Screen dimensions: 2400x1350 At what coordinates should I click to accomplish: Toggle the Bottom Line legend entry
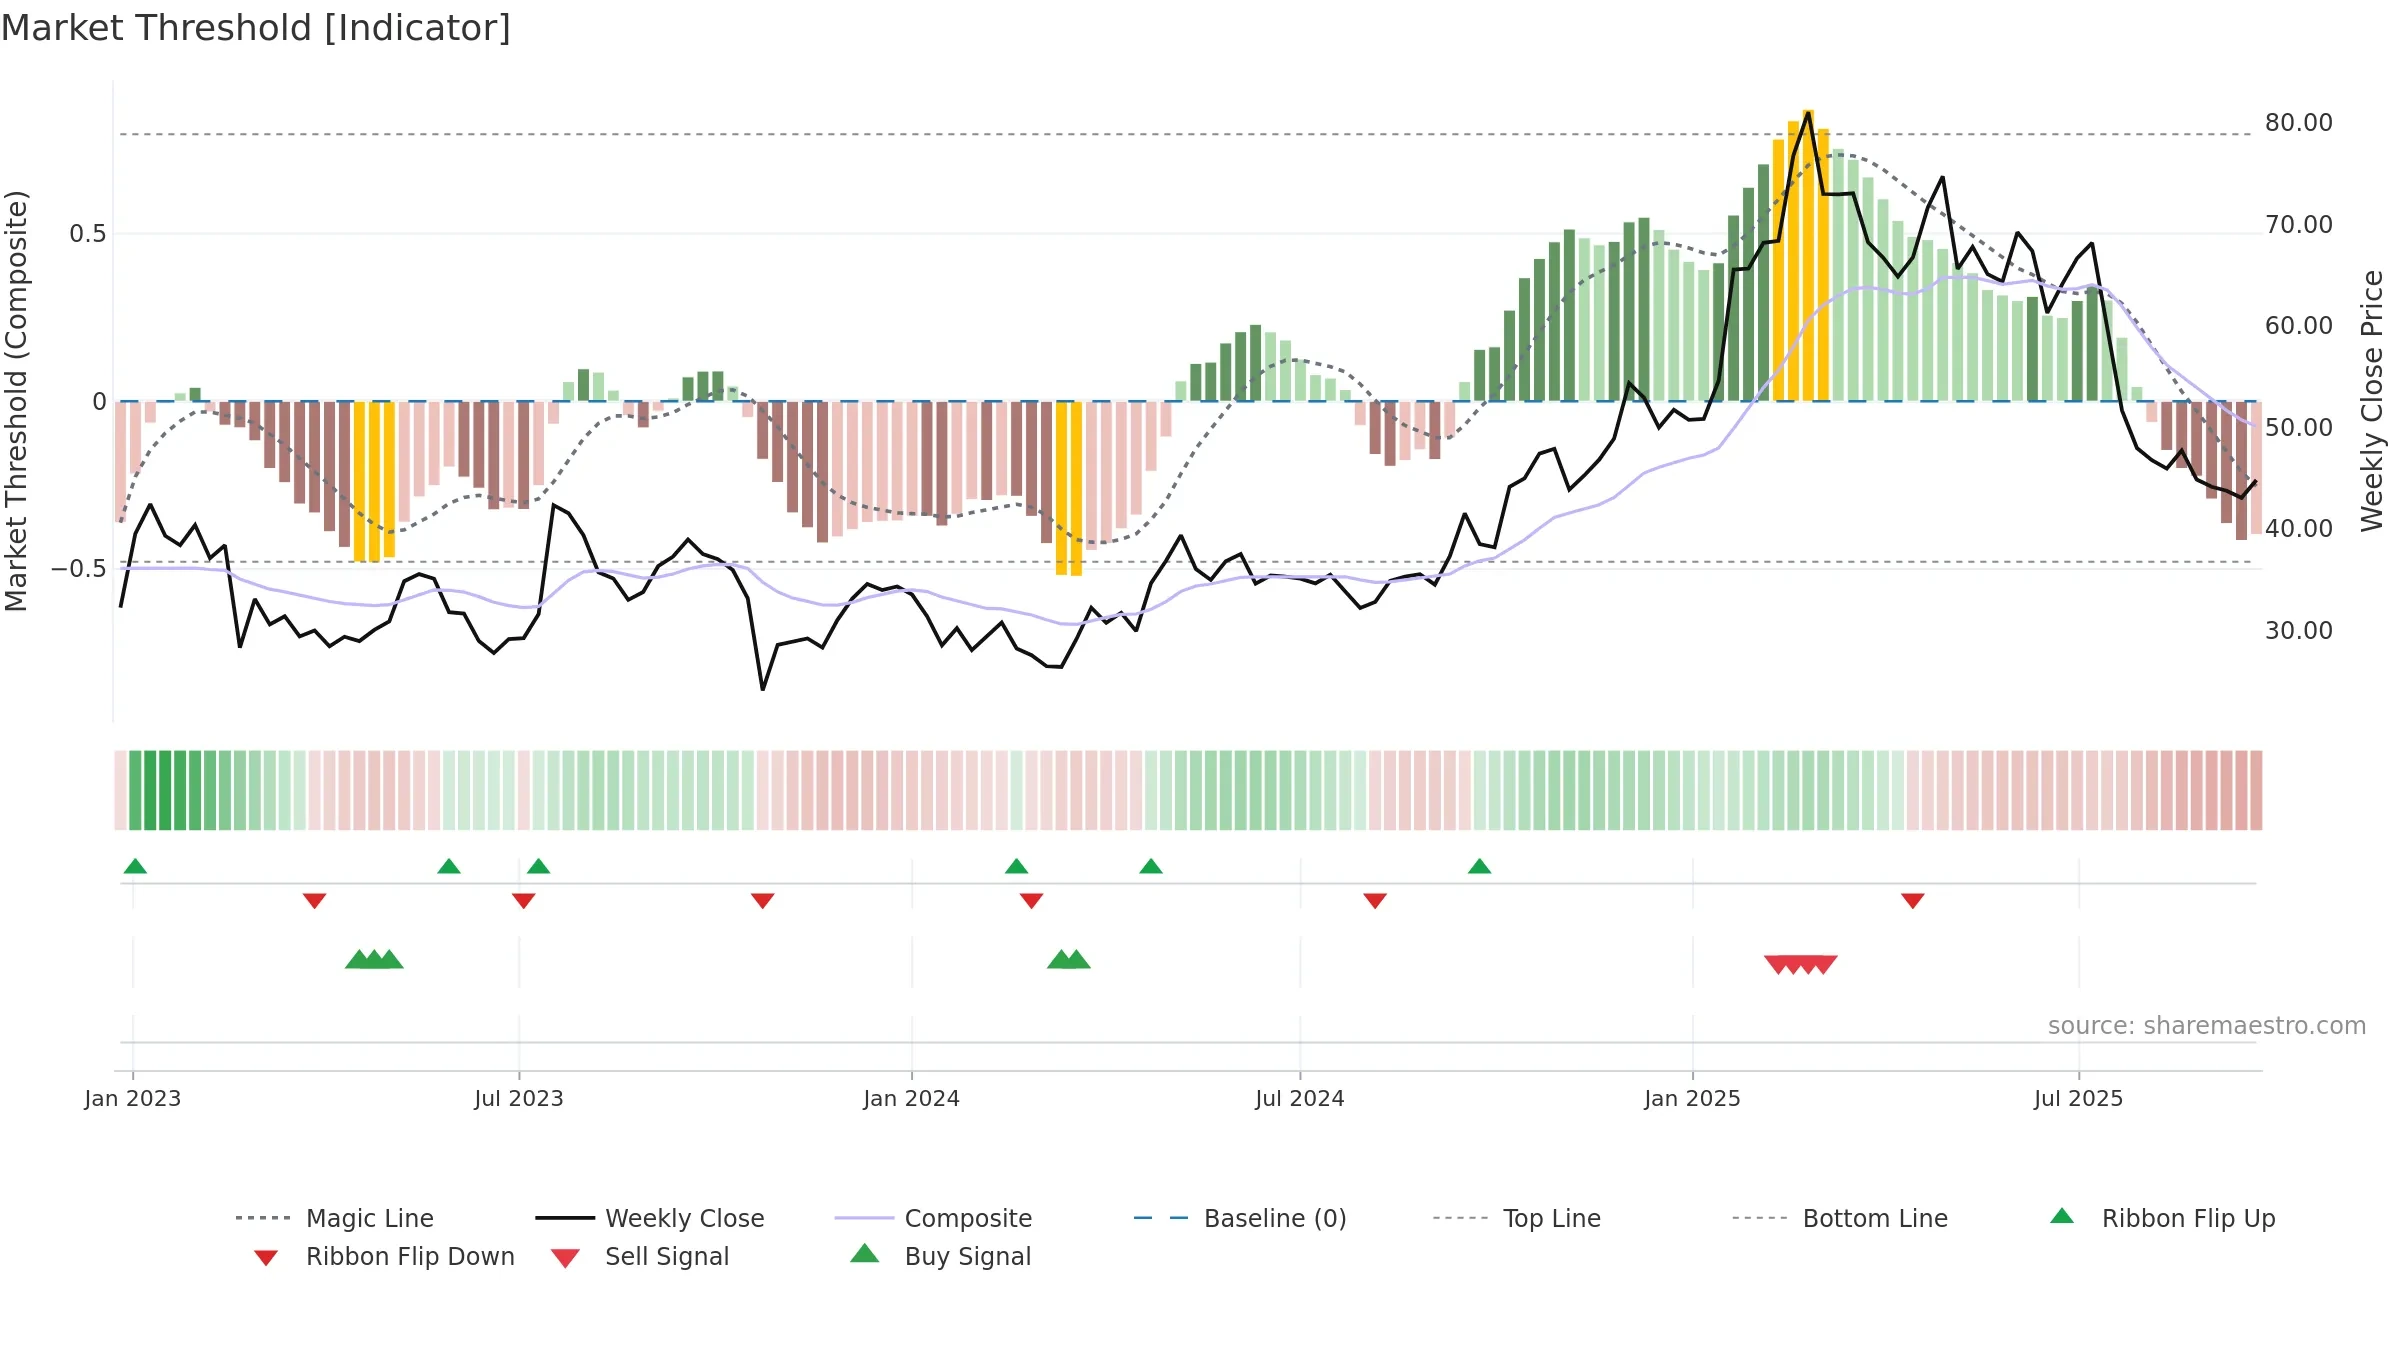pyautogui.click(x=1840, y=1218)
